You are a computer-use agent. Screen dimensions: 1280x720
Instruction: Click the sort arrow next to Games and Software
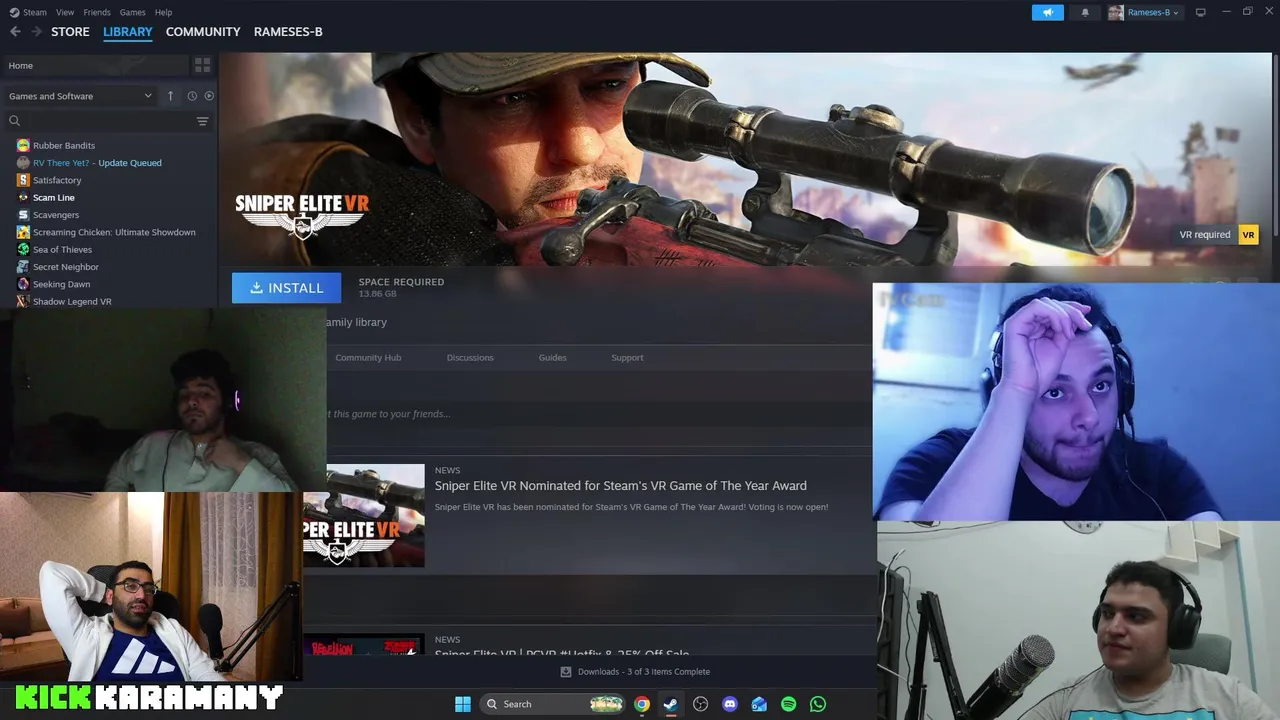pos(170,96)
